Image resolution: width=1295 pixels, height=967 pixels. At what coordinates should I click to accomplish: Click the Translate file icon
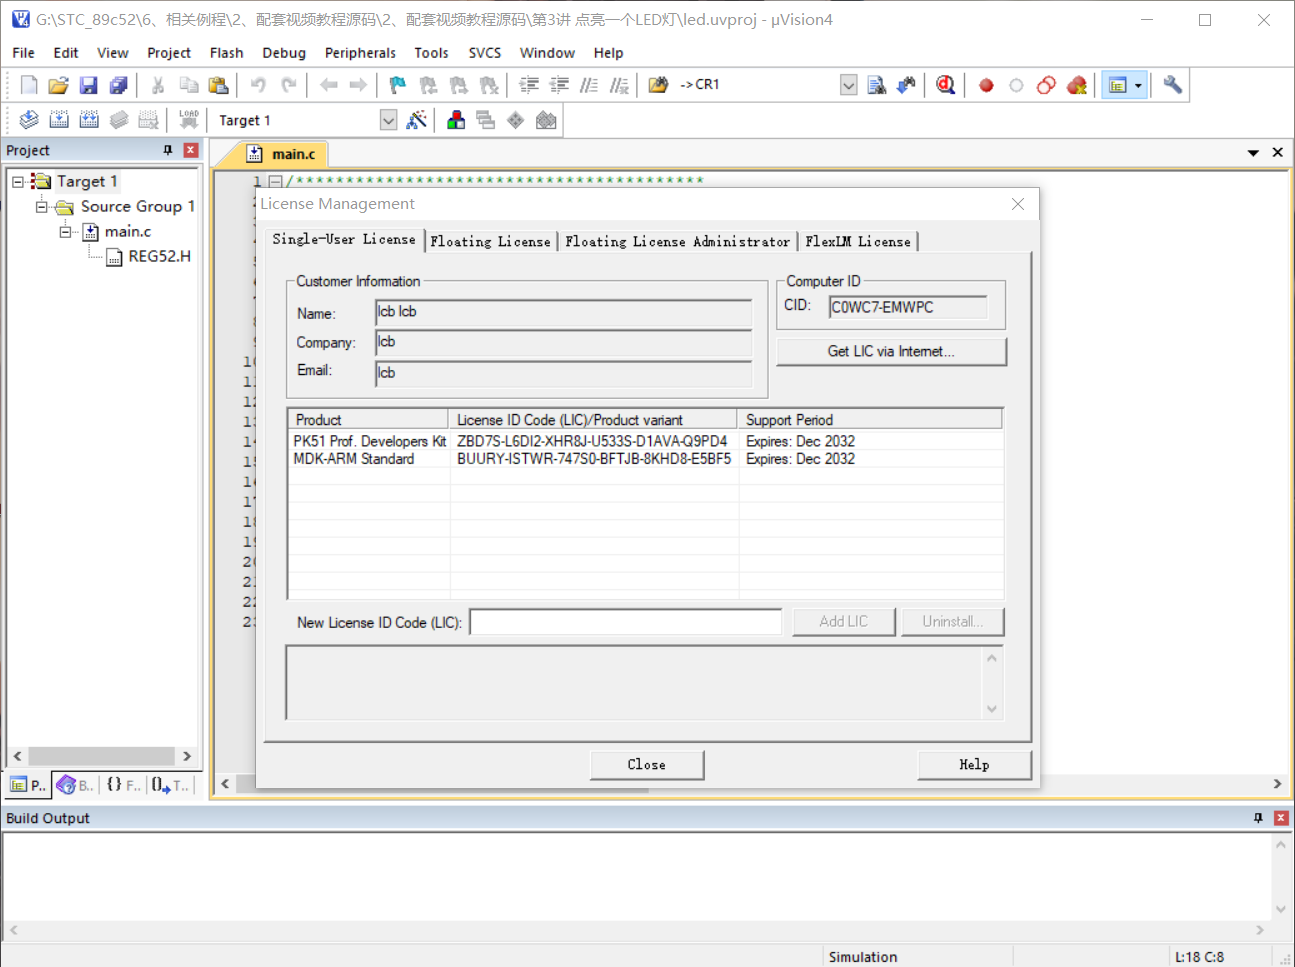29,120
